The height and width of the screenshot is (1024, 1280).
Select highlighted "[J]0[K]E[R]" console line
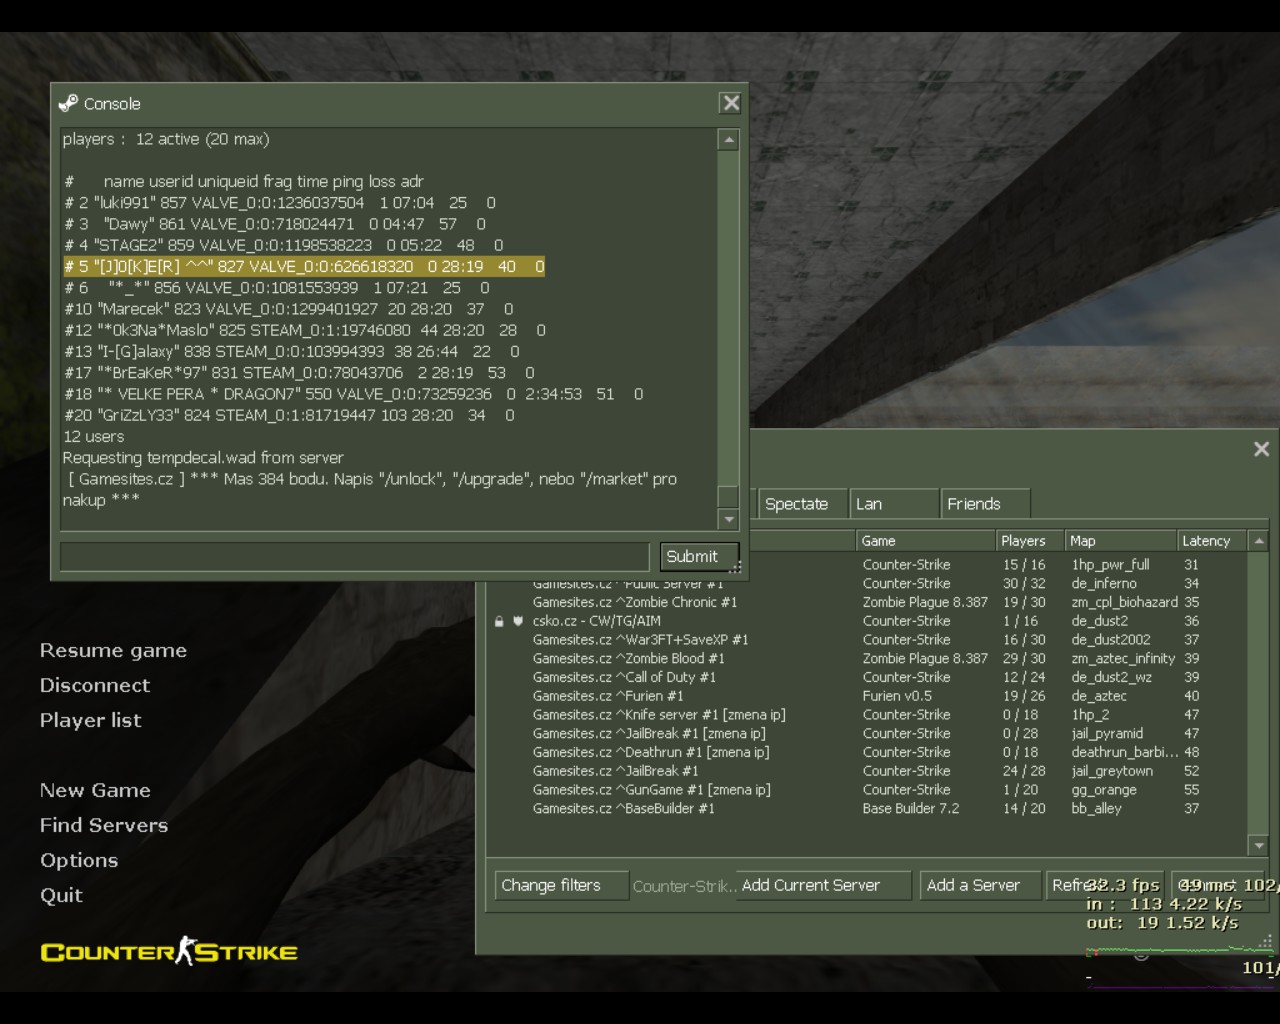click(304, 266)
